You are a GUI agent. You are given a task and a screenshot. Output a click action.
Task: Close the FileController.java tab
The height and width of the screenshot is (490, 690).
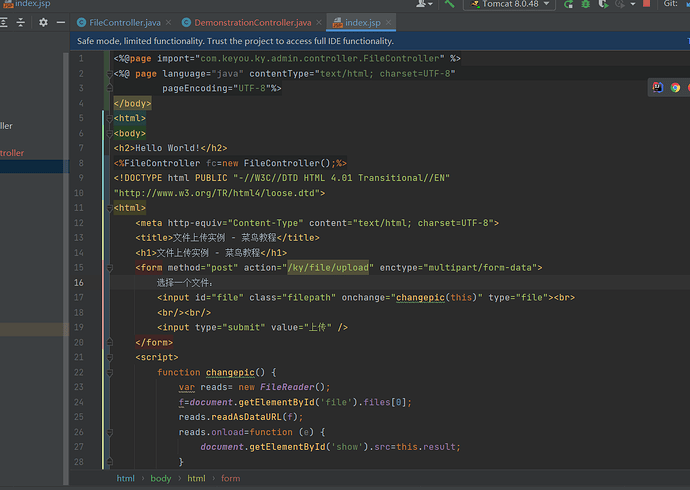(169, 22)
